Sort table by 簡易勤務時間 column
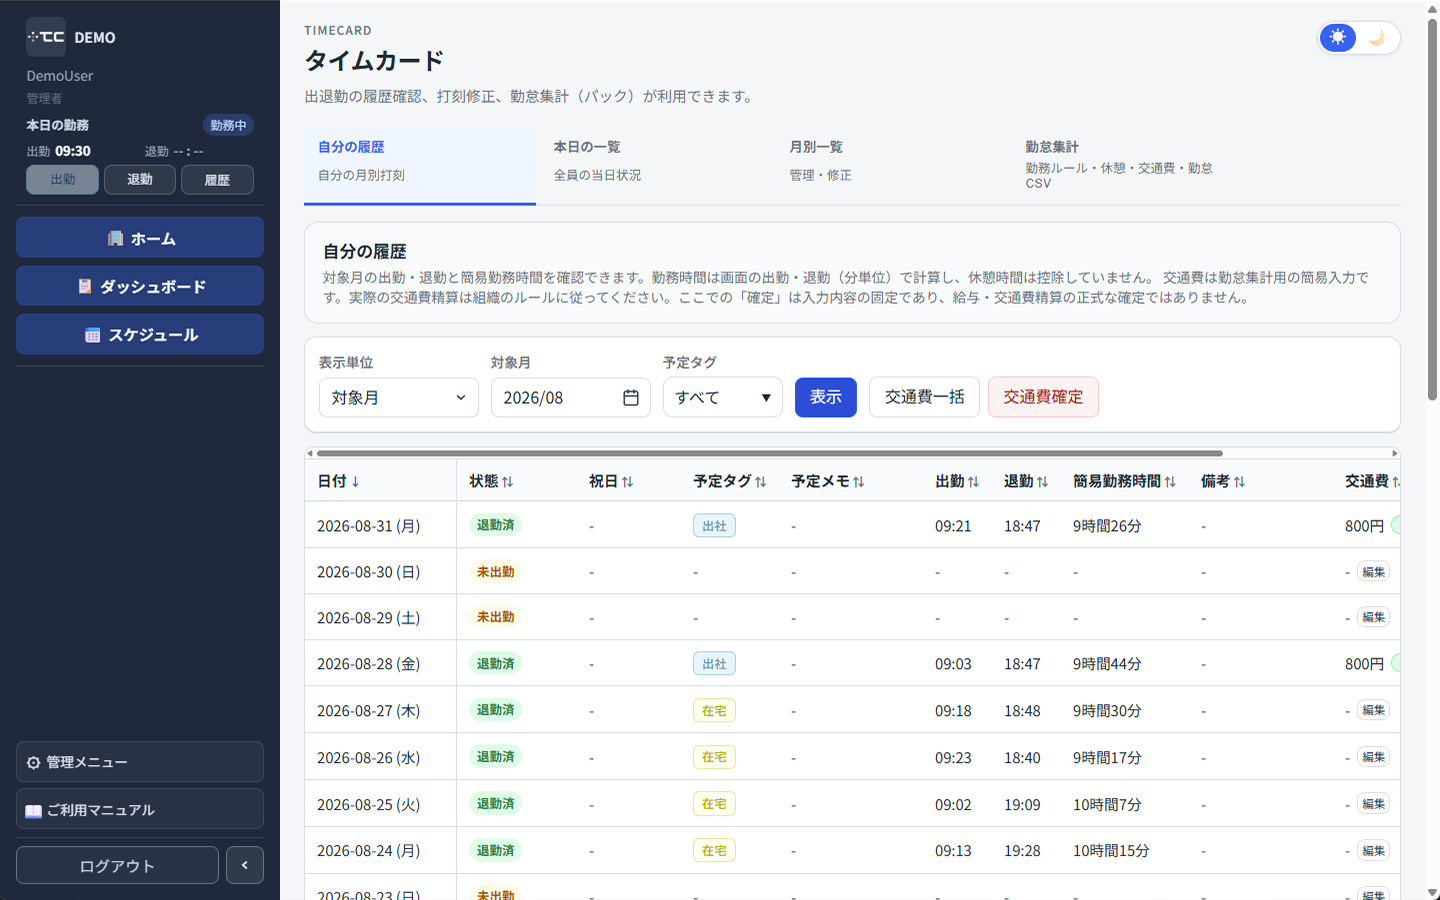The height and width of the screenshot is (900, 1440). pos(1124,481)
